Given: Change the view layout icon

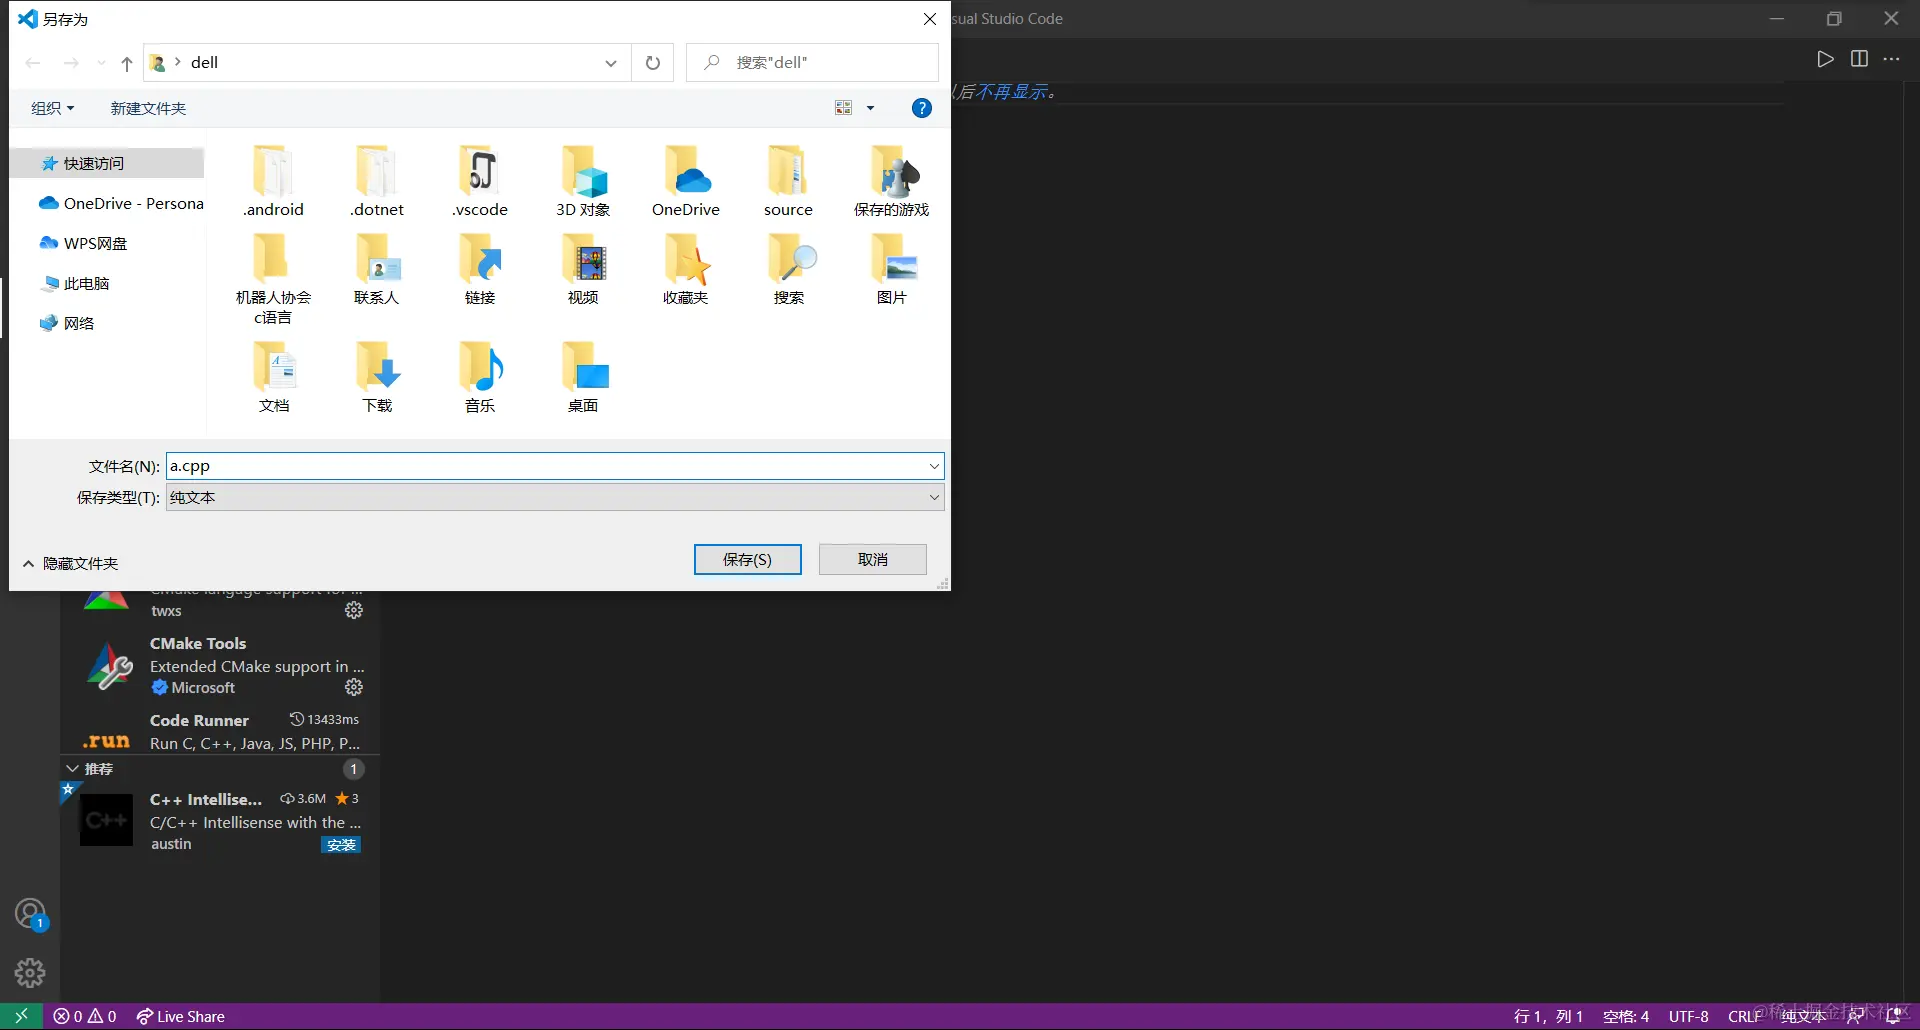Looking at the screenshot, I should point(844,108).
